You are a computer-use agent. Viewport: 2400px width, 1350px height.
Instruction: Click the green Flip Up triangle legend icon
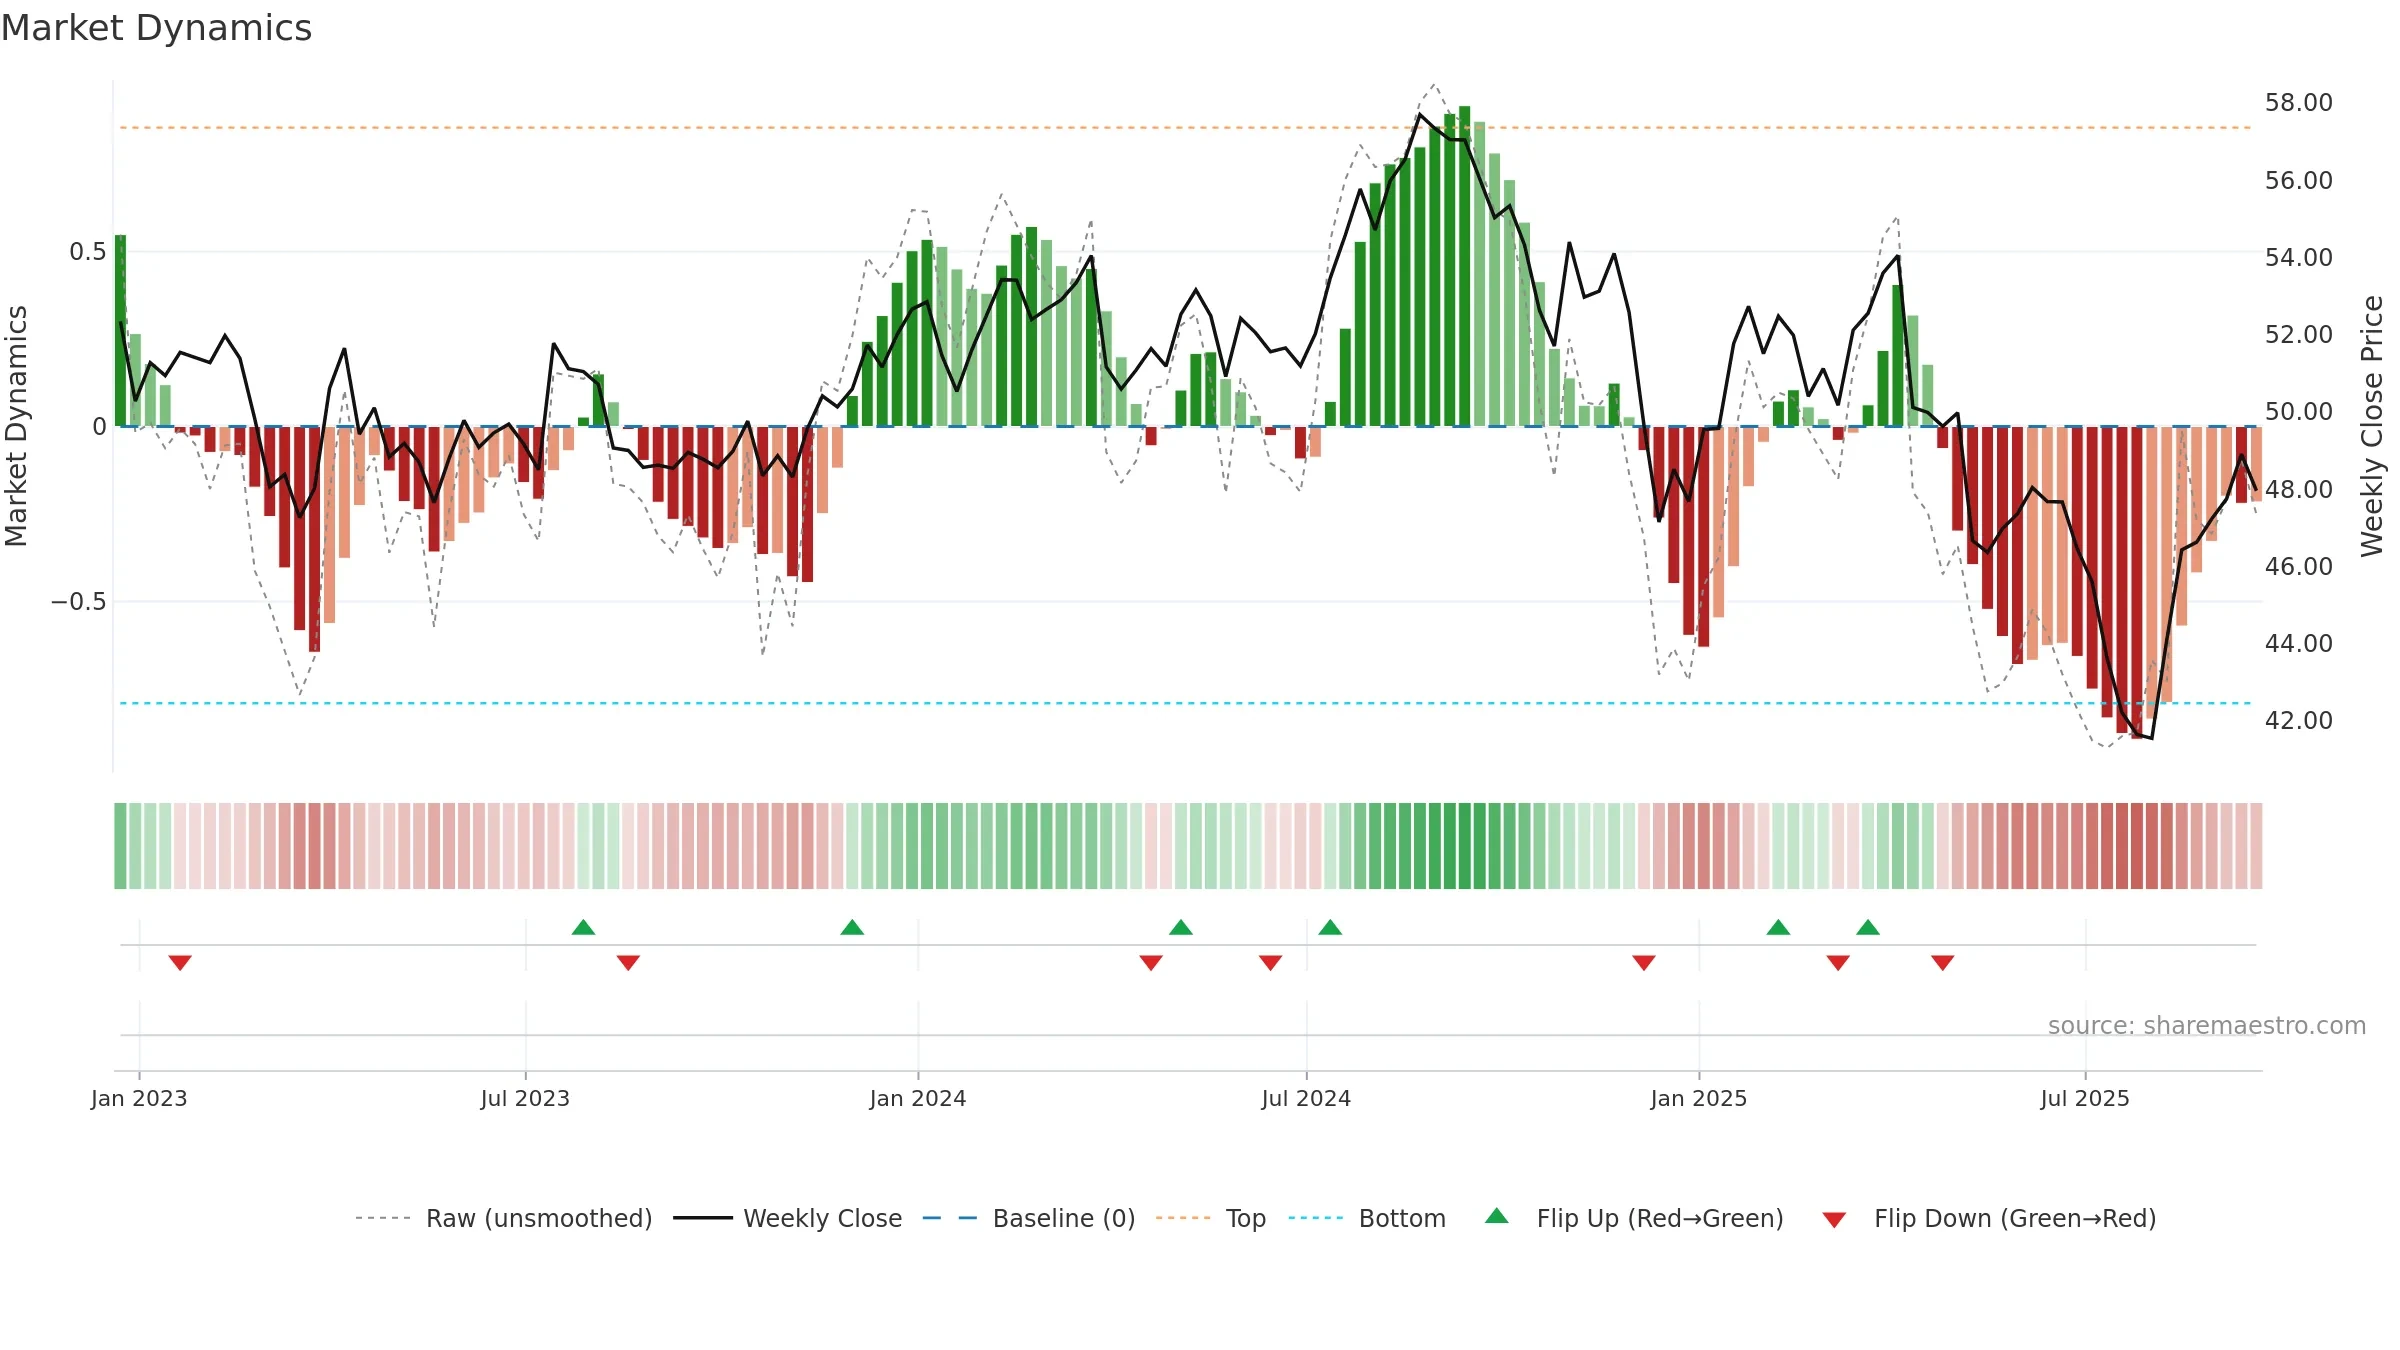click(1497, 1216)
